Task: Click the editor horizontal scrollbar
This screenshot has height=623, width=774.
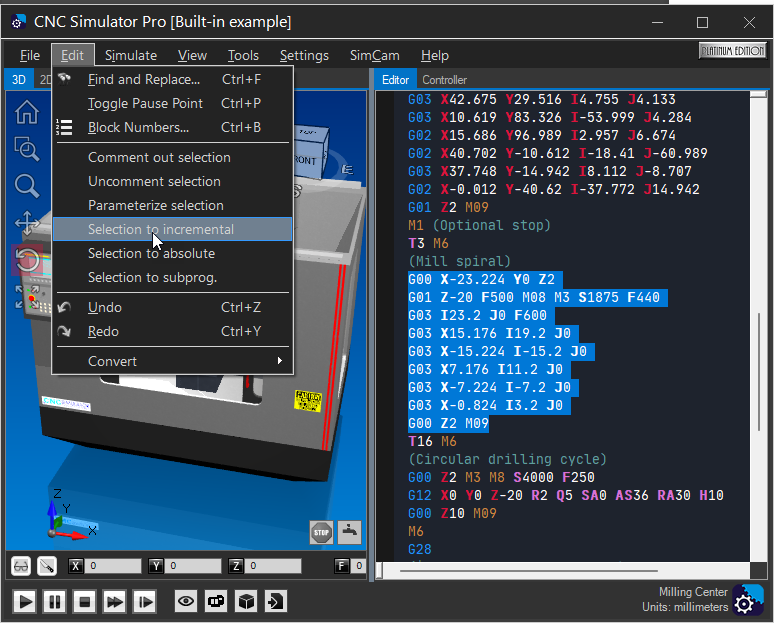Action: click(528, 571)
